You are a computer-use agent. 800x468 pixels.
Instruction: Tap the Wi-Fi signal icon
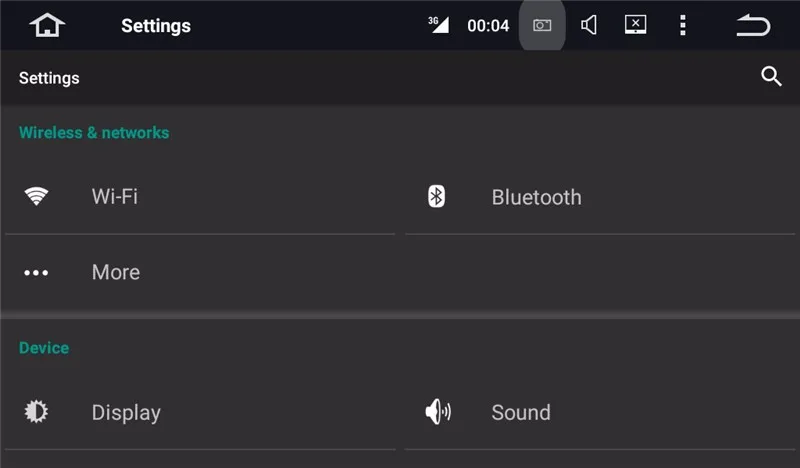click(36, 197)
